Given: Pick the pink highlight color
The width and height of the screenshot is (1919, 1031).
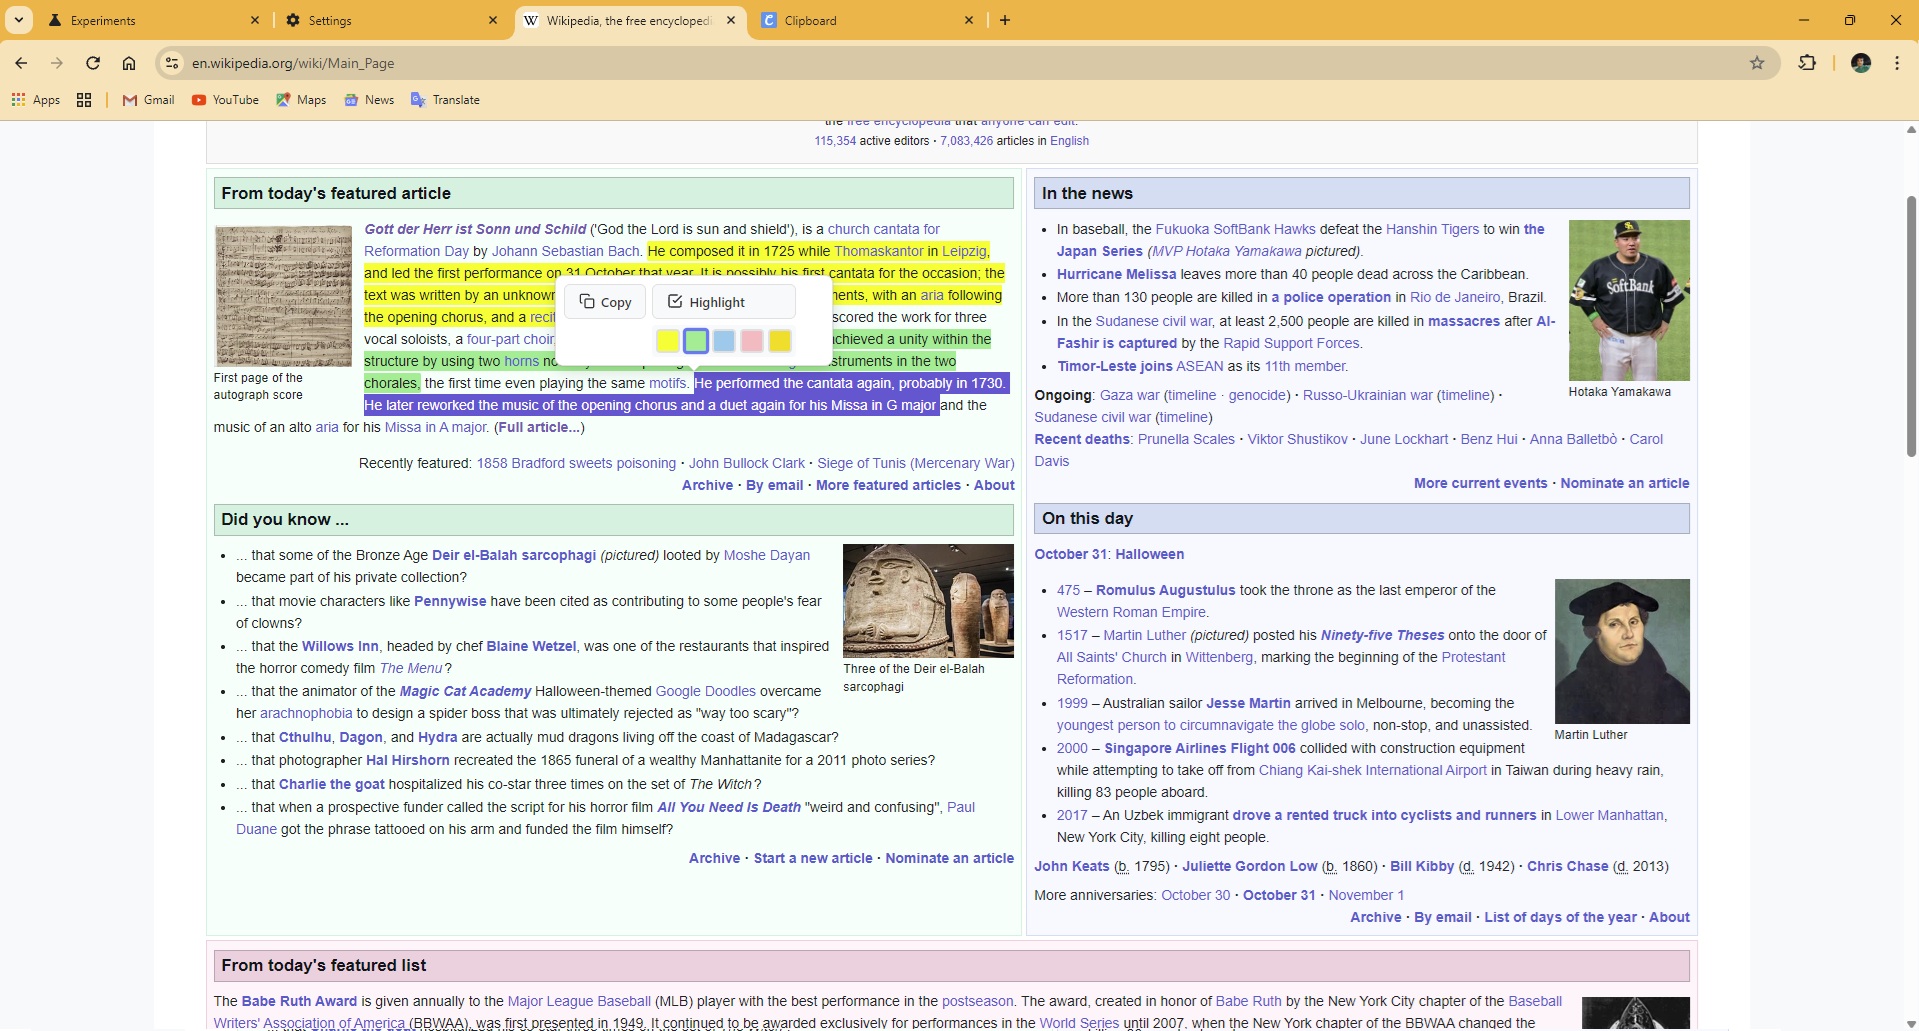Looking at the screenshot, I should [752, 341].
